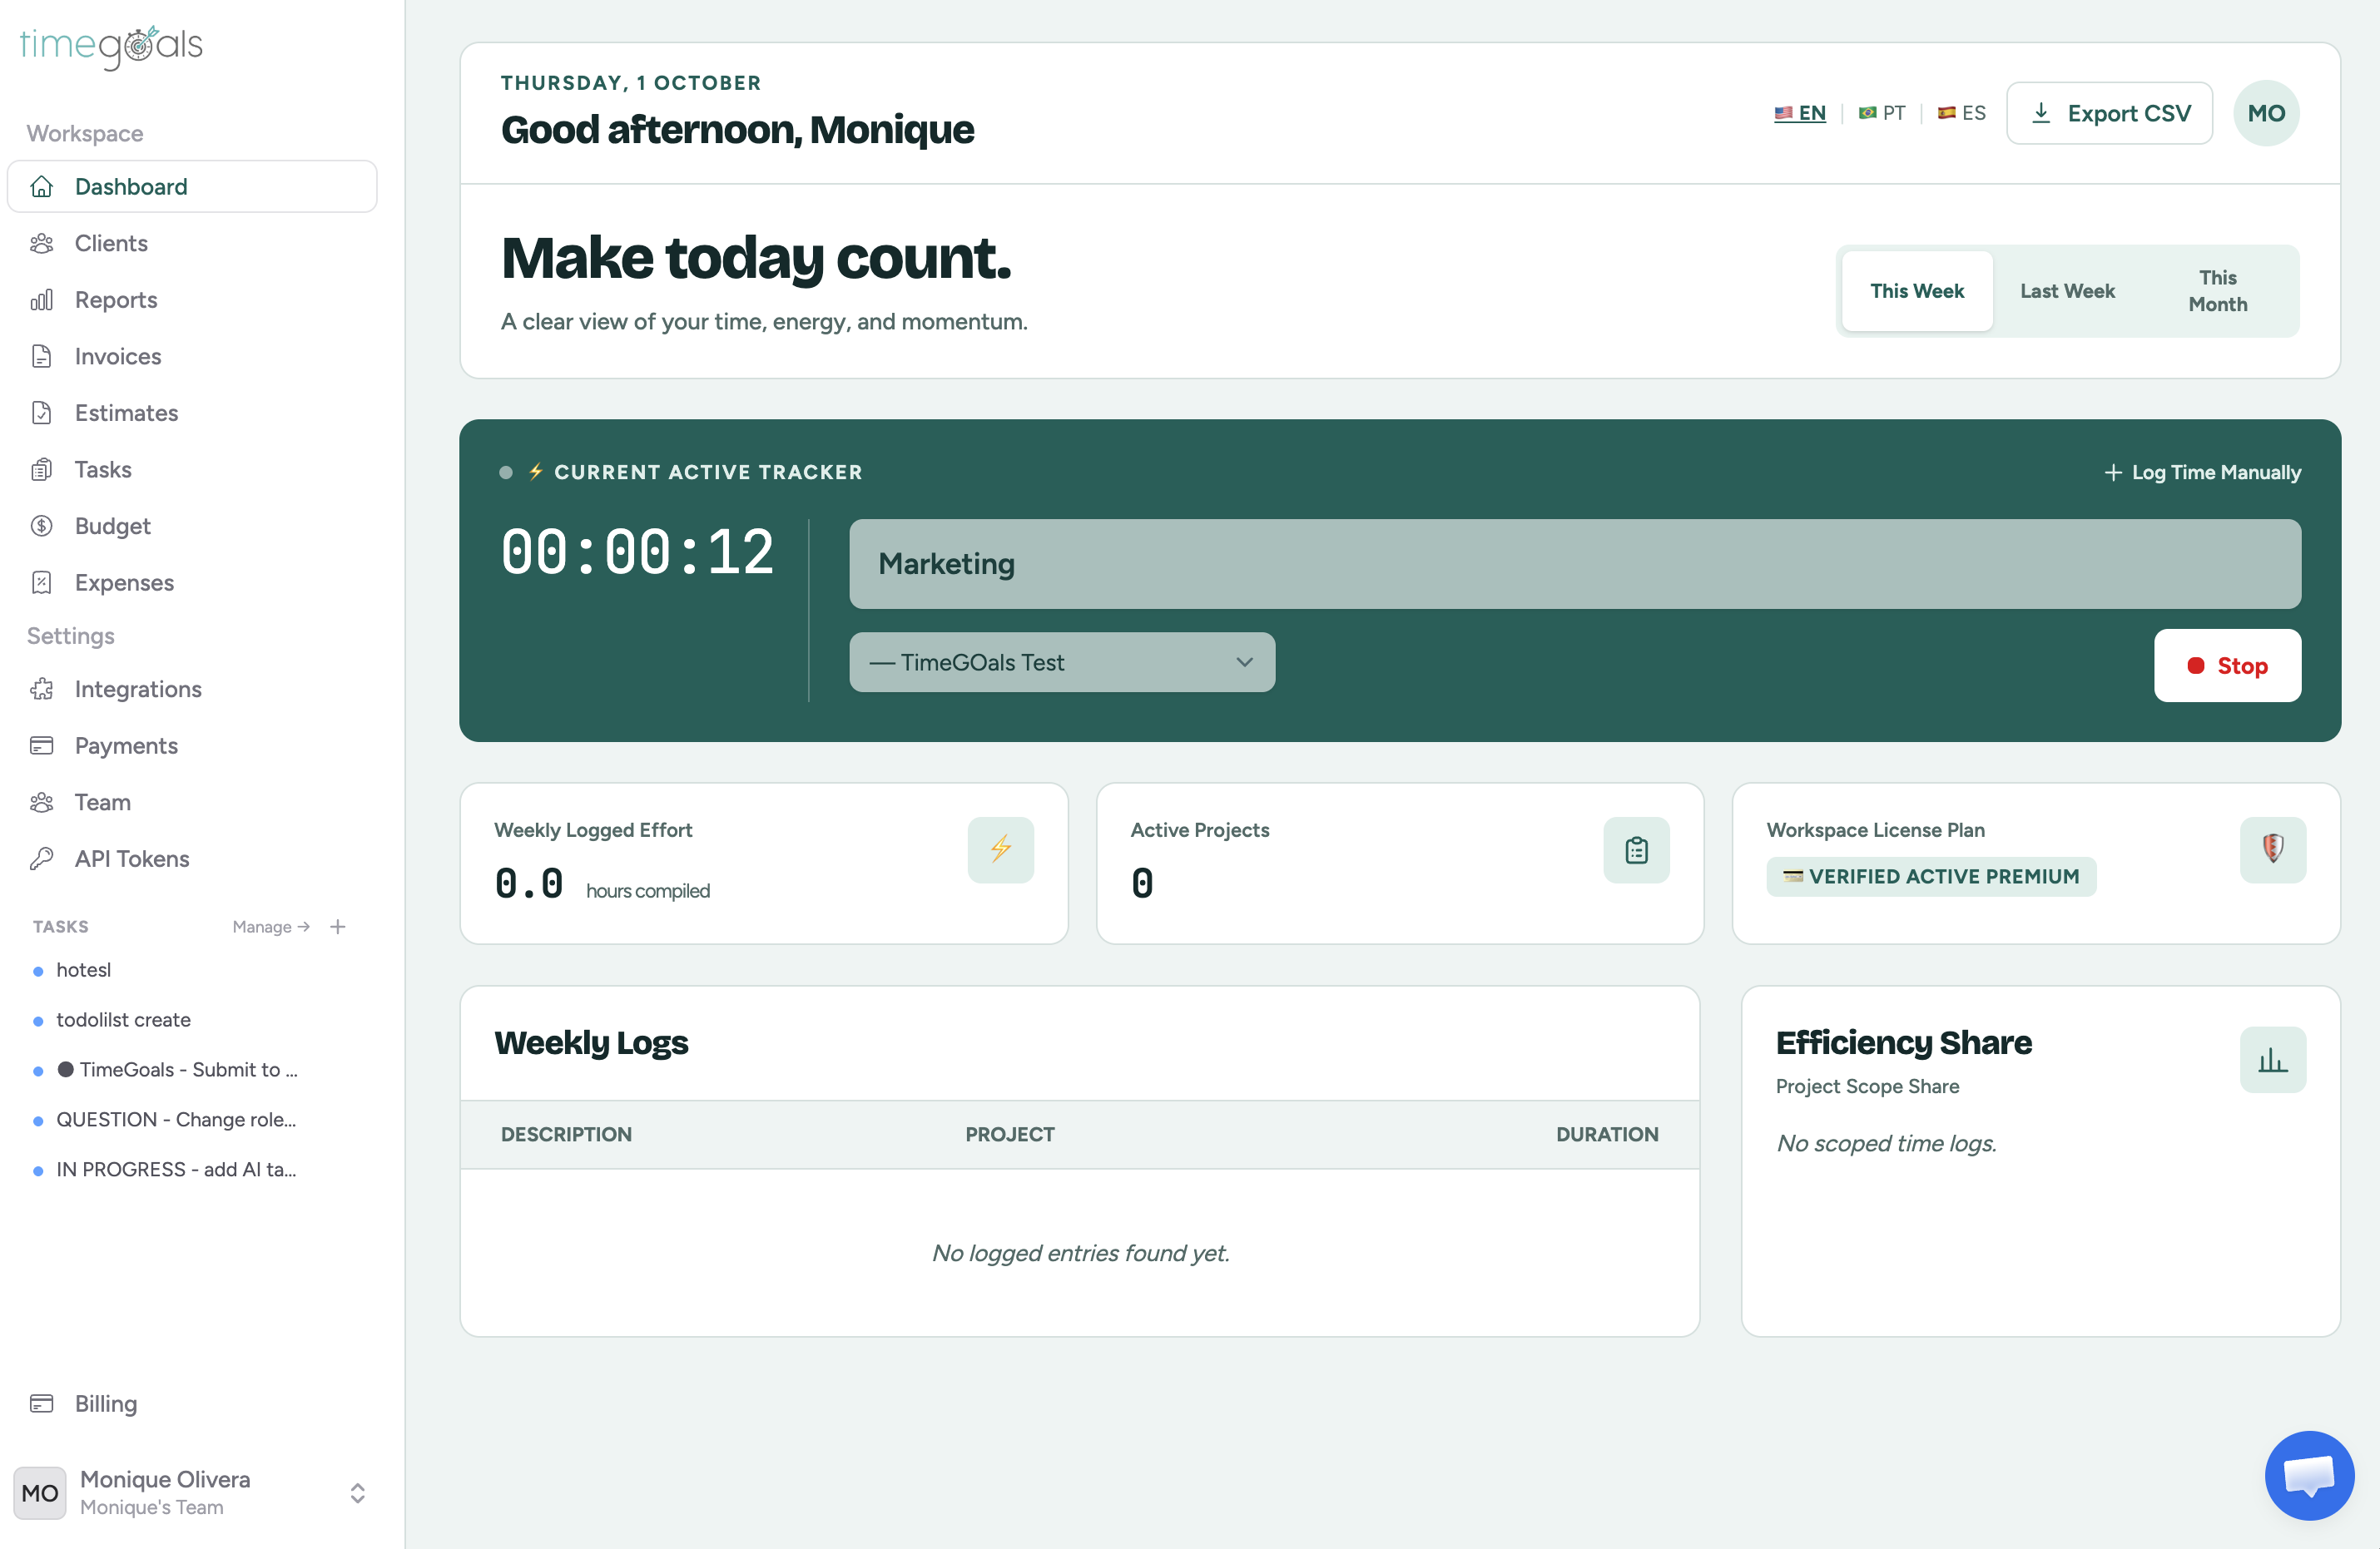This screenshot has height=1549, width=2380.
Task: Open Integrations settings
Action: click(x=192, y=689)
